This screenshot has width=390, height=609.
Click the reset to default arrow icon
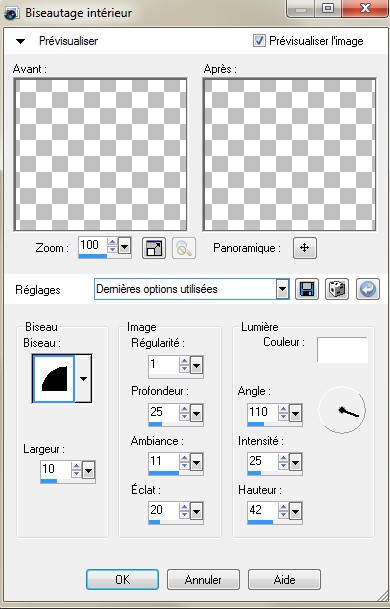pos(367,289)
